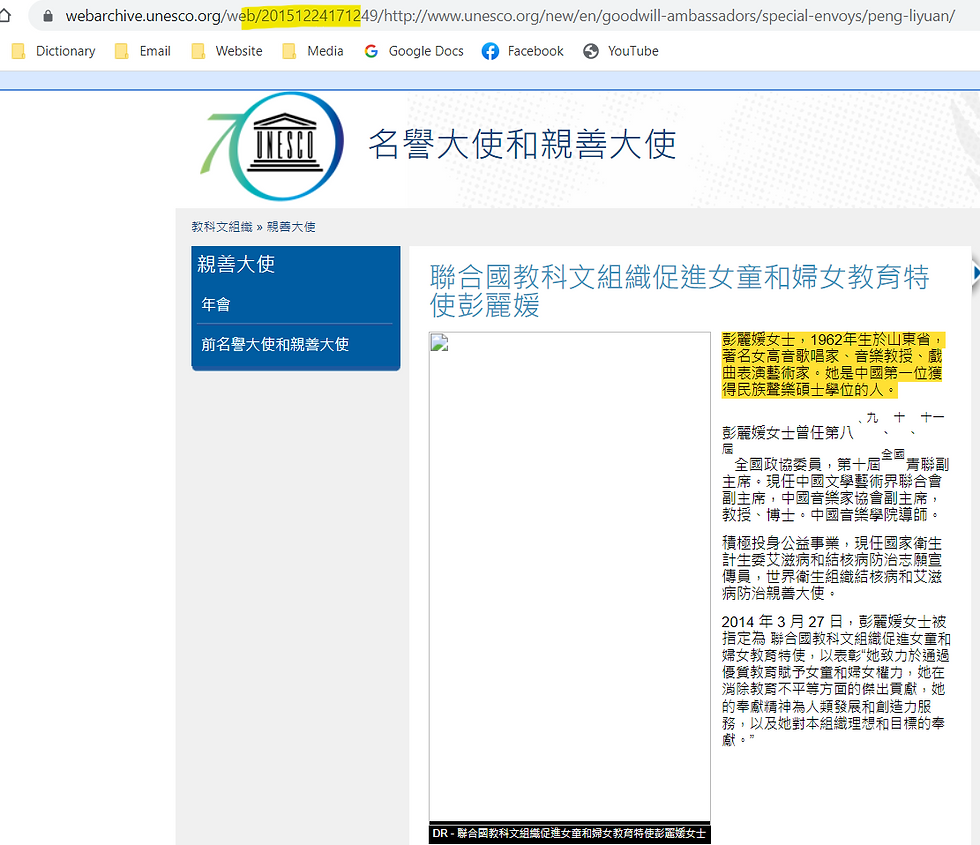Click the 教科文組織 breadcrumb link

[222, 227]
